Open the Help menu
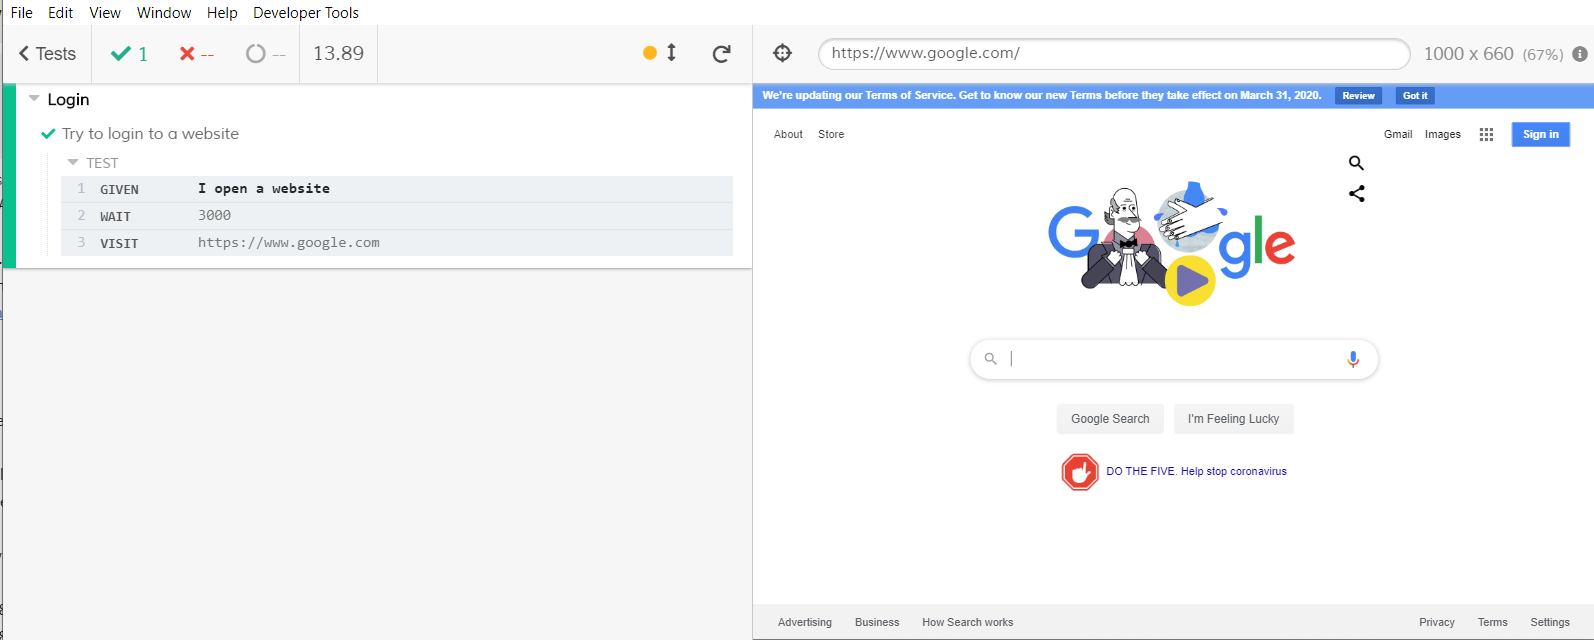This screenshot has height=640, width=1594. [x=222, y=13]
